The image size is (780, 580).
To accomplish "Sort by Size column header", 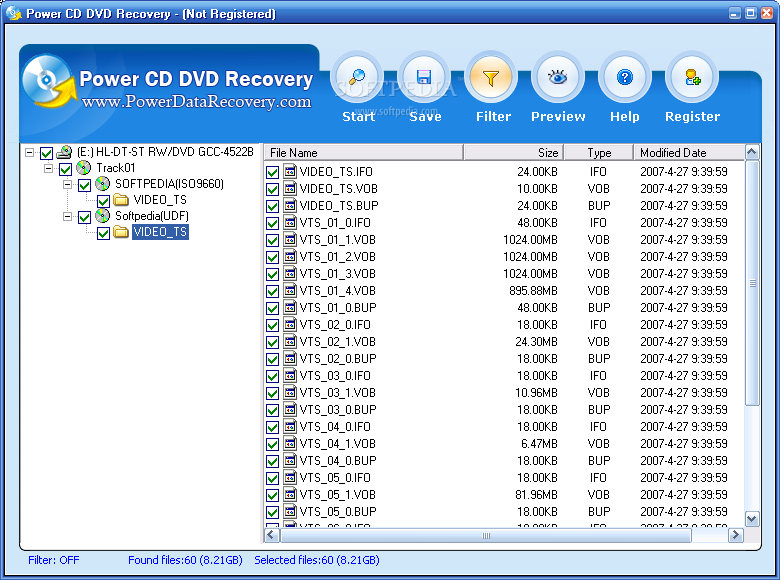I will [x=514, y=153].
